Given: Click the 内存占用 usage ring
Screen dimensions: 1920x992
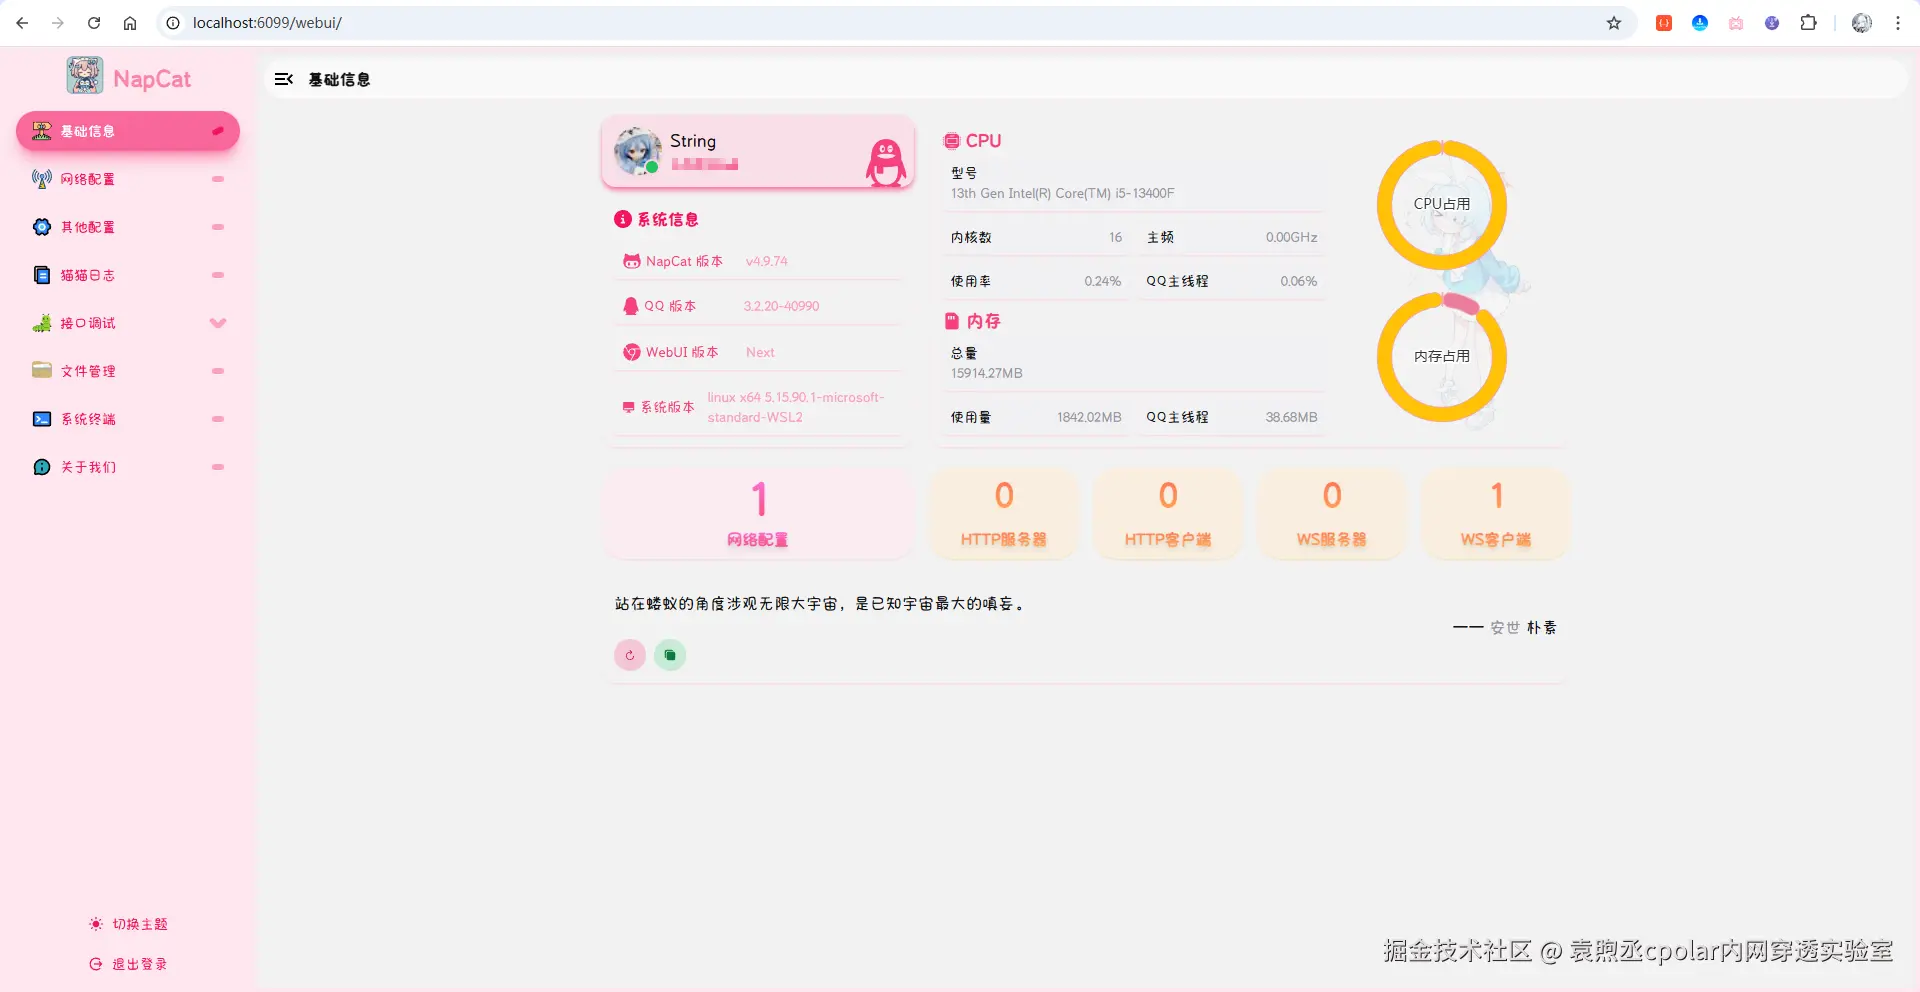Looking at the screenshot, I should 1442,357.
